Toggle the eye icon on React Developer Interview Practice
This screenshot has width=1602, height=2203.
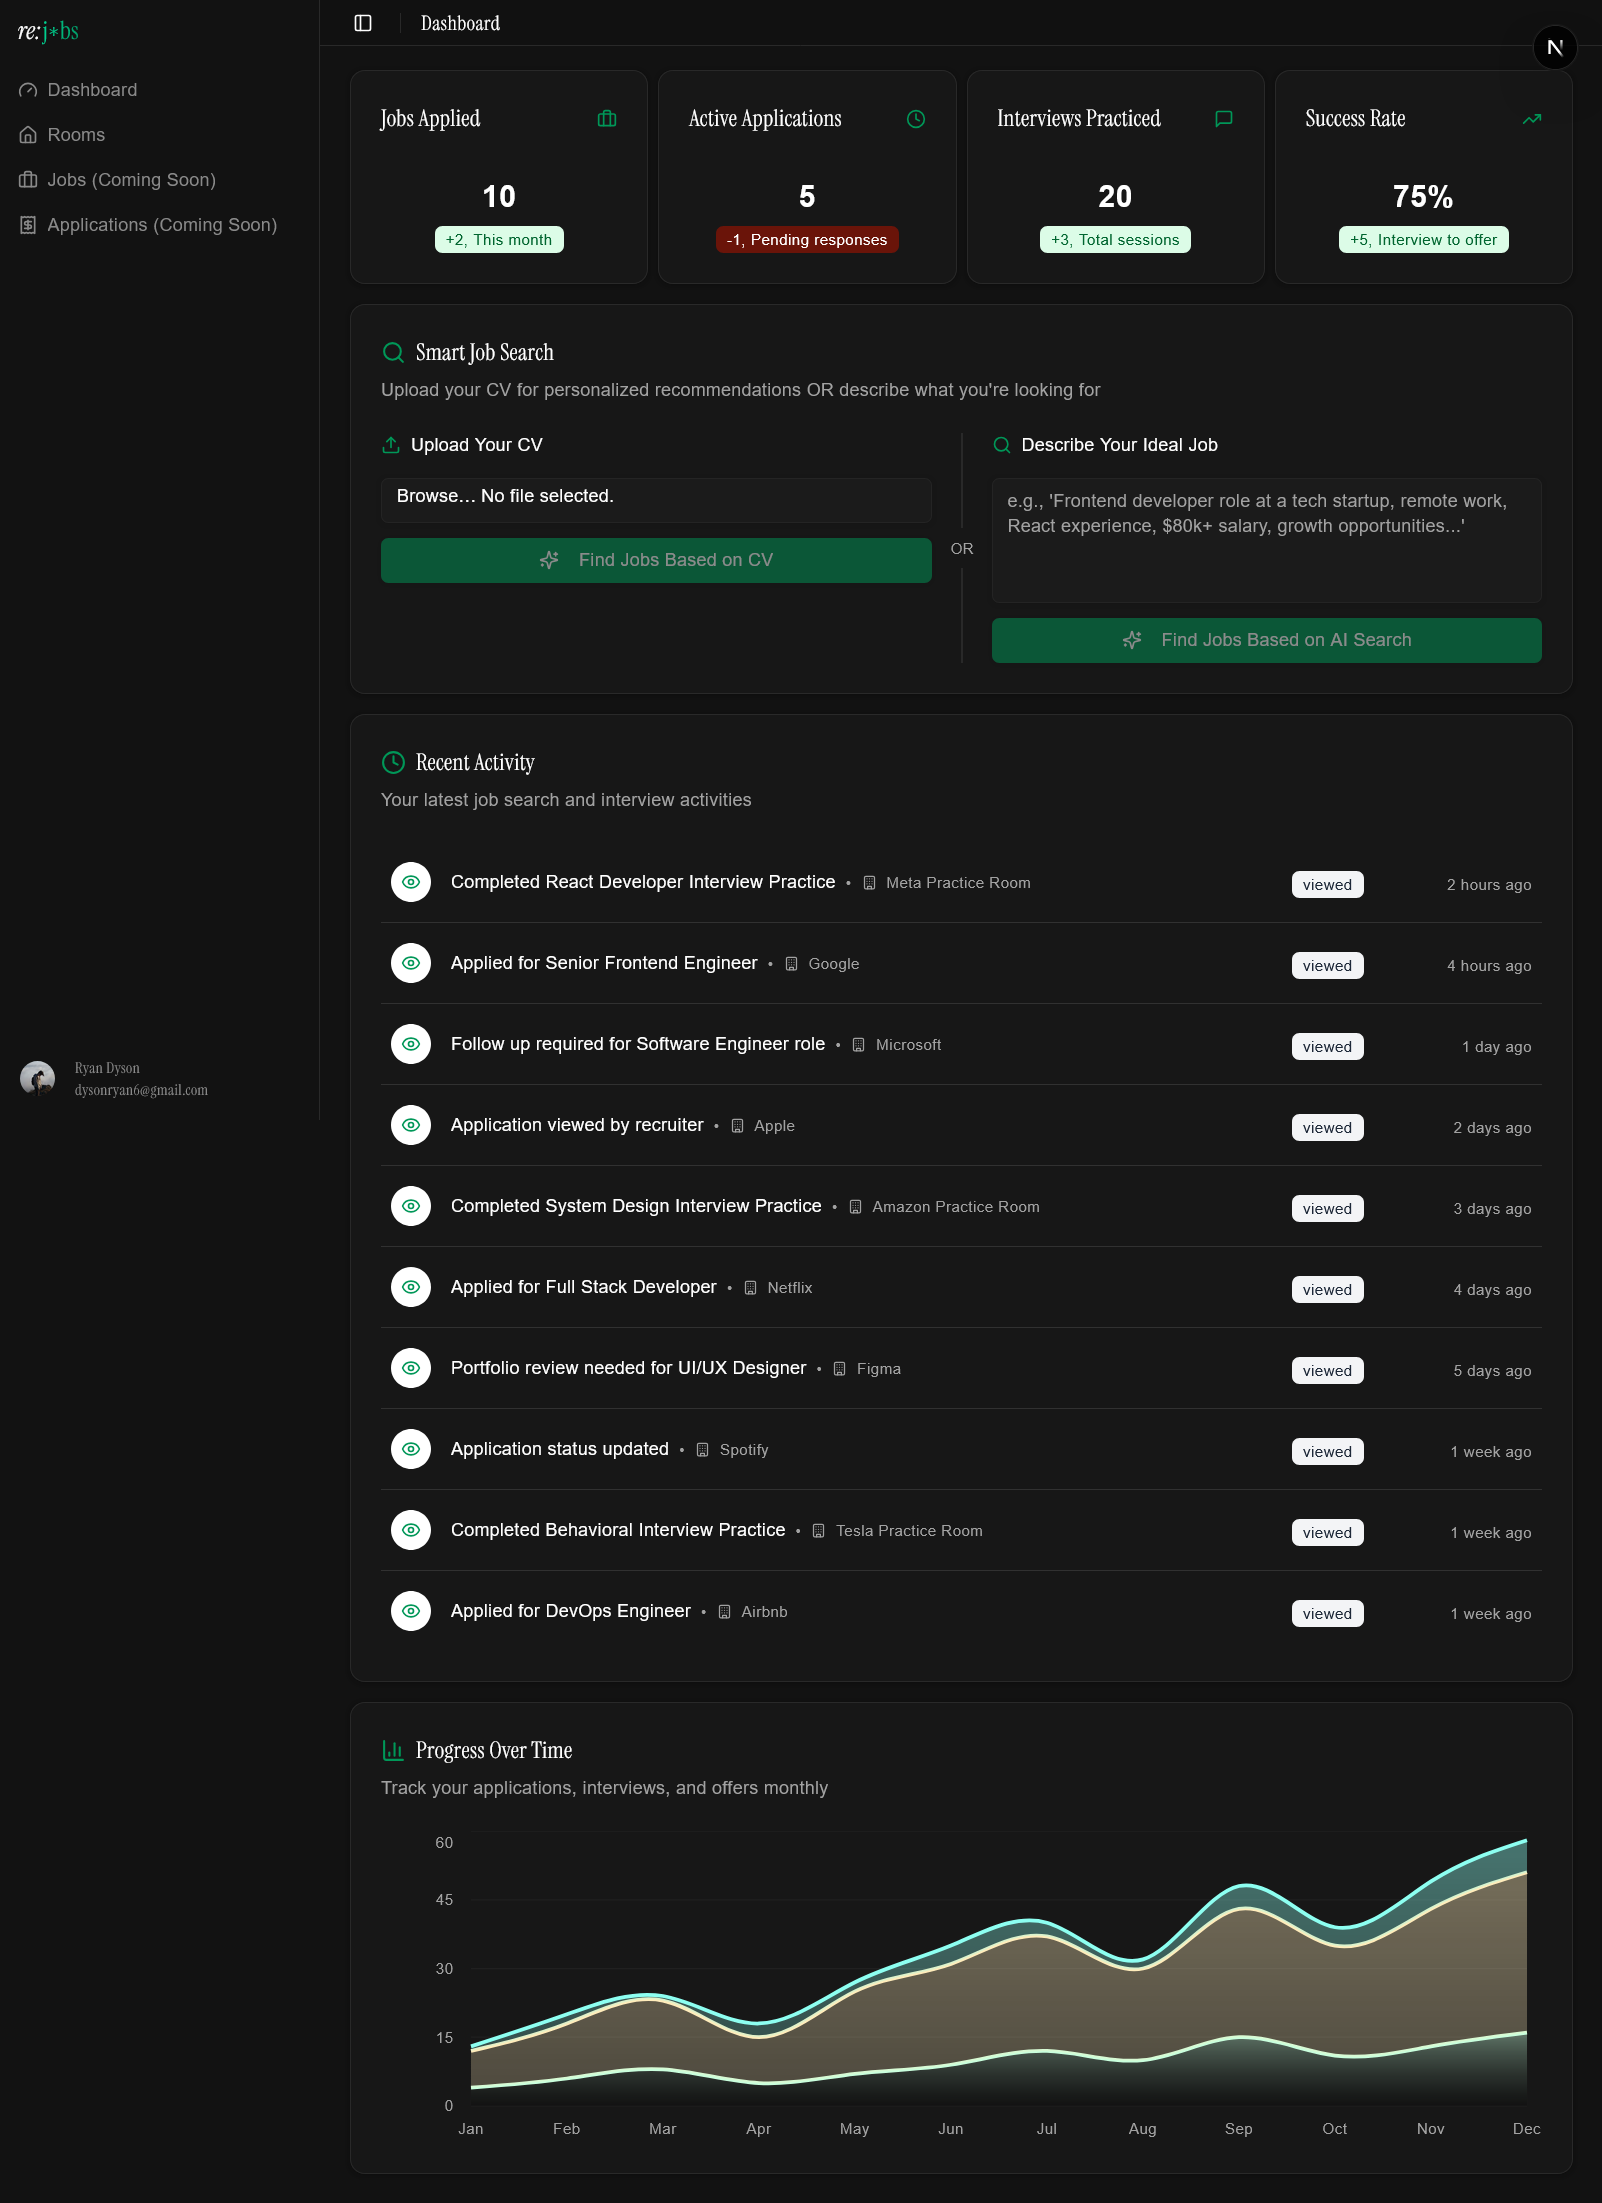click(410, 882)
